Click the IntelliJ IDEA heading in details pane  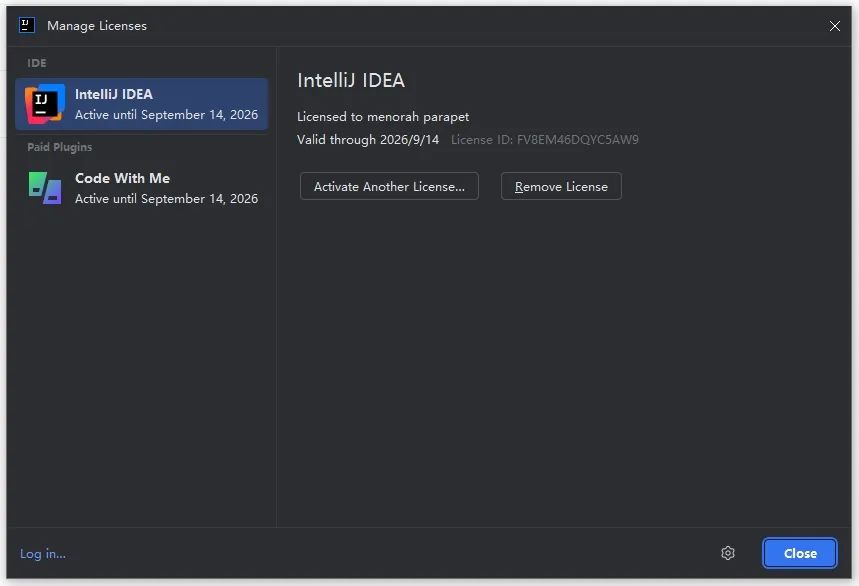click(351, 81)
